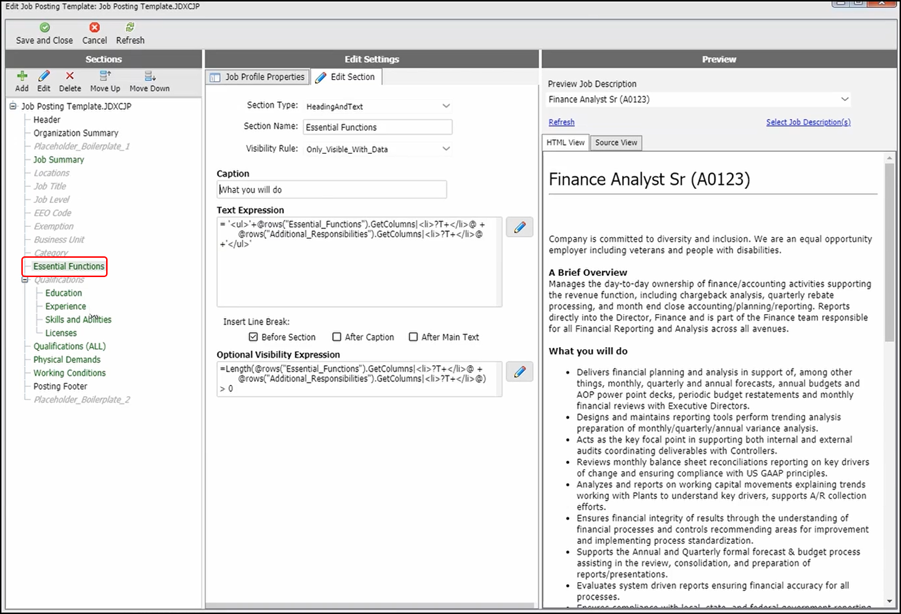Hit the Refresh toolbar icon
The height and width of the screenshot is (614, 901).
130,28
